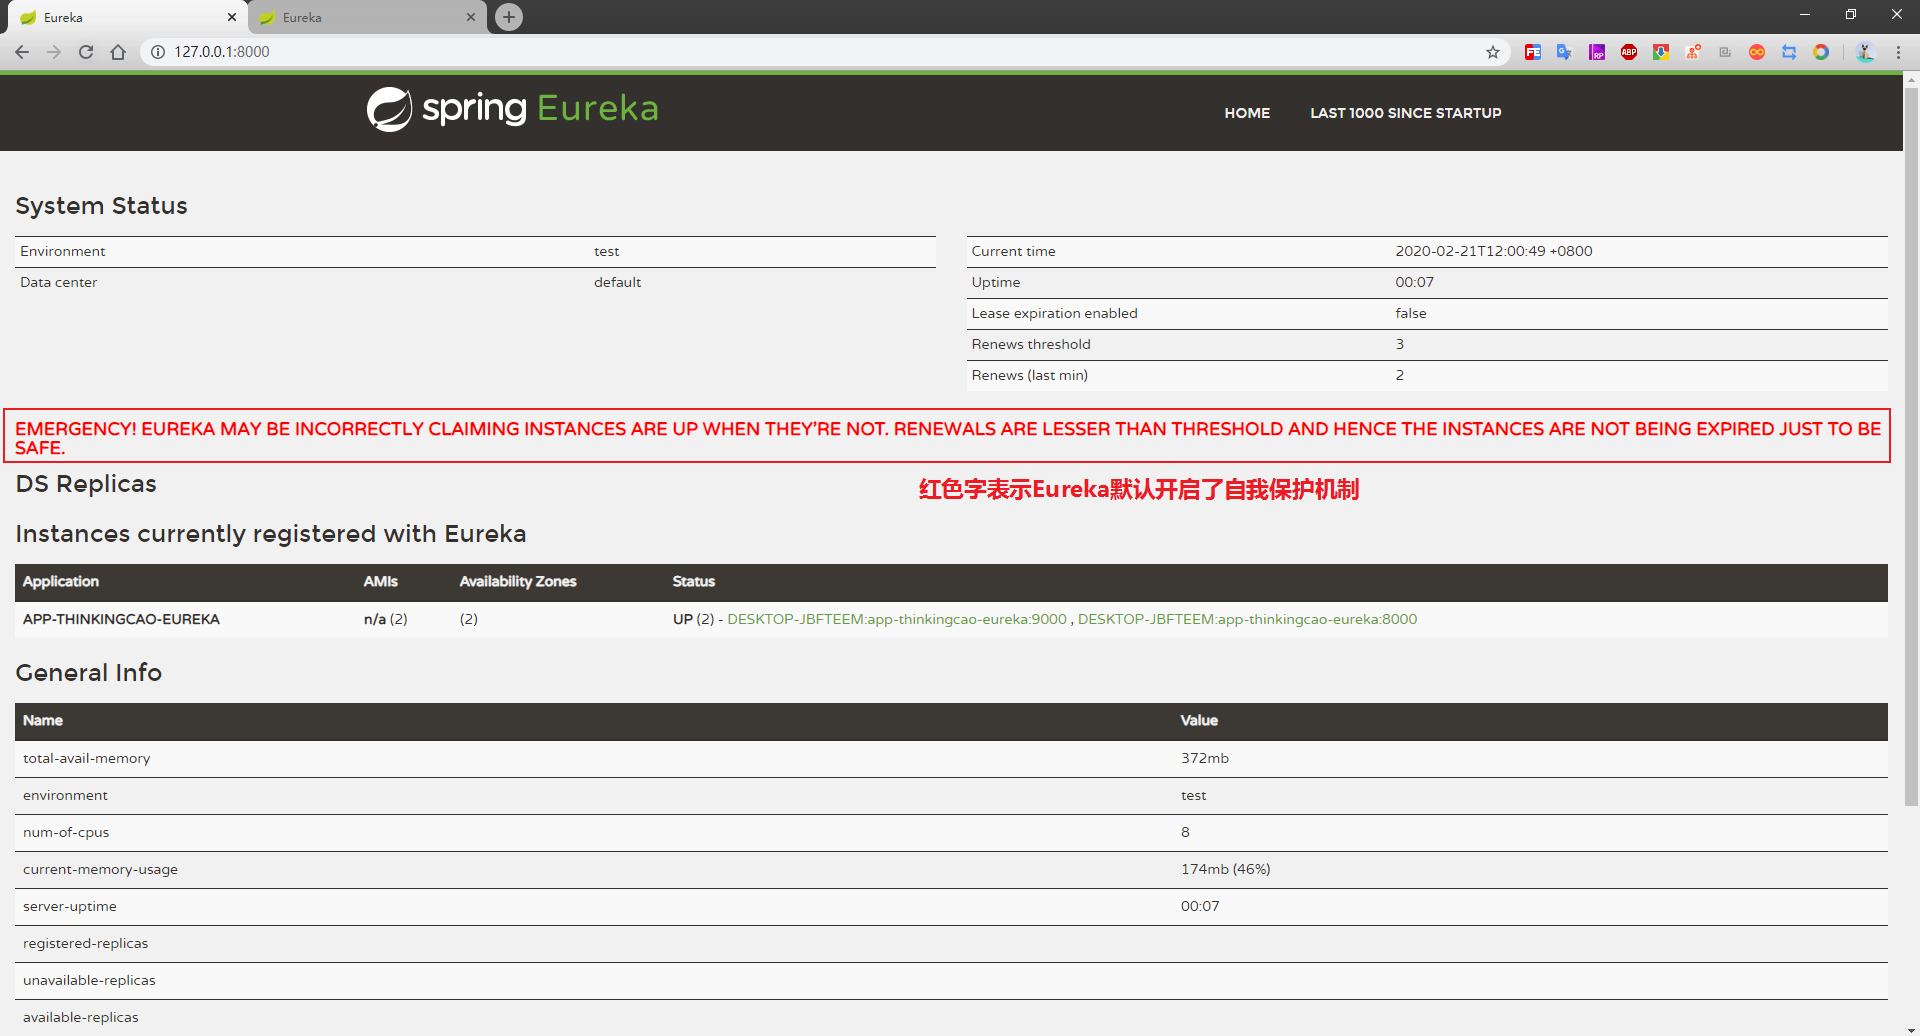This screenshot has width=1920, height=1036.
Task: Click the server-uptime row name
Action: click(69, 906)
